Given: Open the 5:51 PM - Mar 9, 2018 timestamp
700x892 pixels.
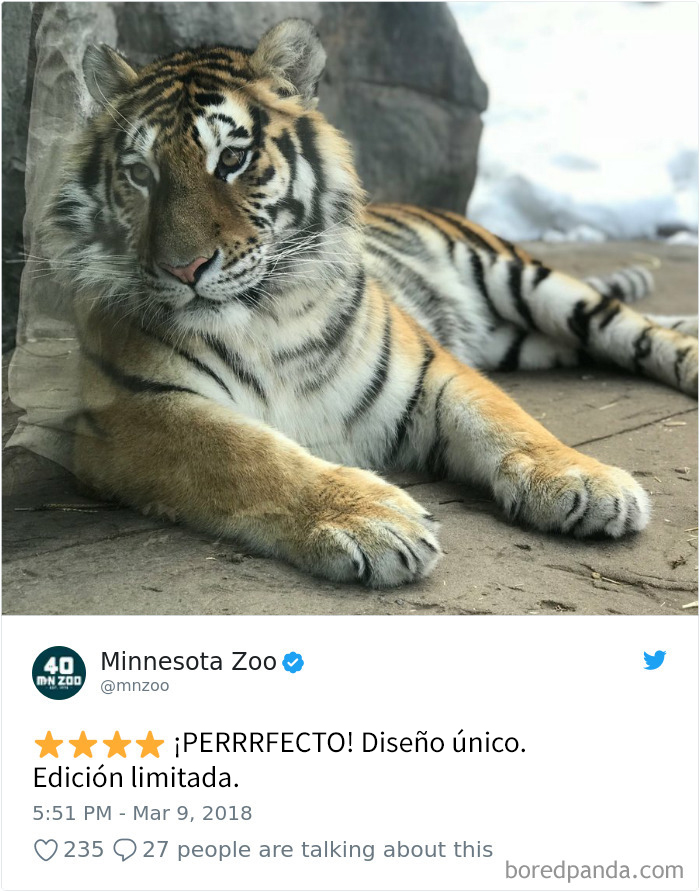Looking at the screenshot, I should tap(142, 813).
